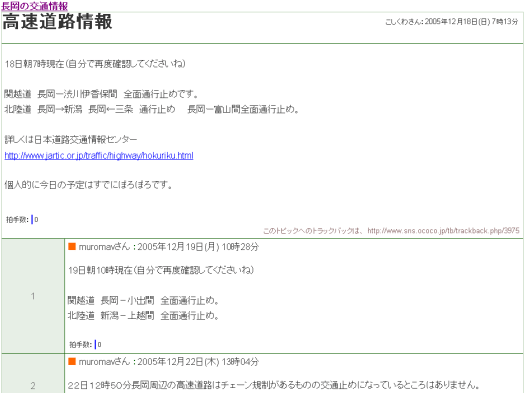Click the 関越道 長岡ー渋川伊香保間 line
The image size is (524, 393).
coord(101,94)
